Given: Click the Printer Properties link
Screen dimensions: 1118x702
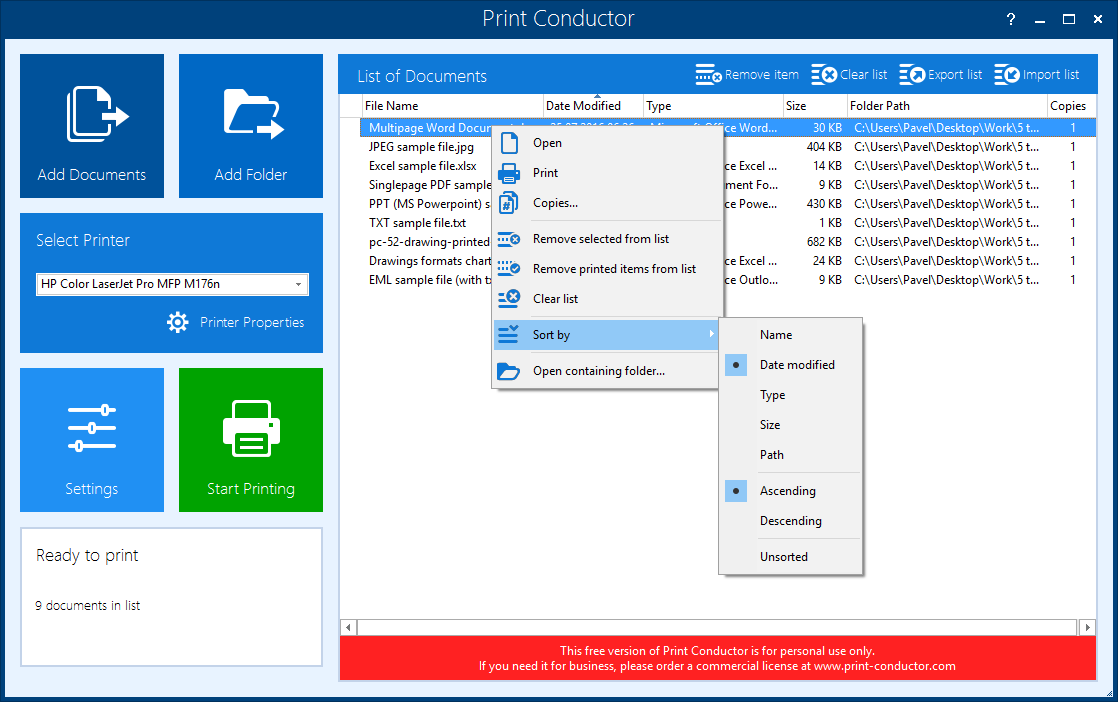Looking at the screenshot, I should (252, 322).
